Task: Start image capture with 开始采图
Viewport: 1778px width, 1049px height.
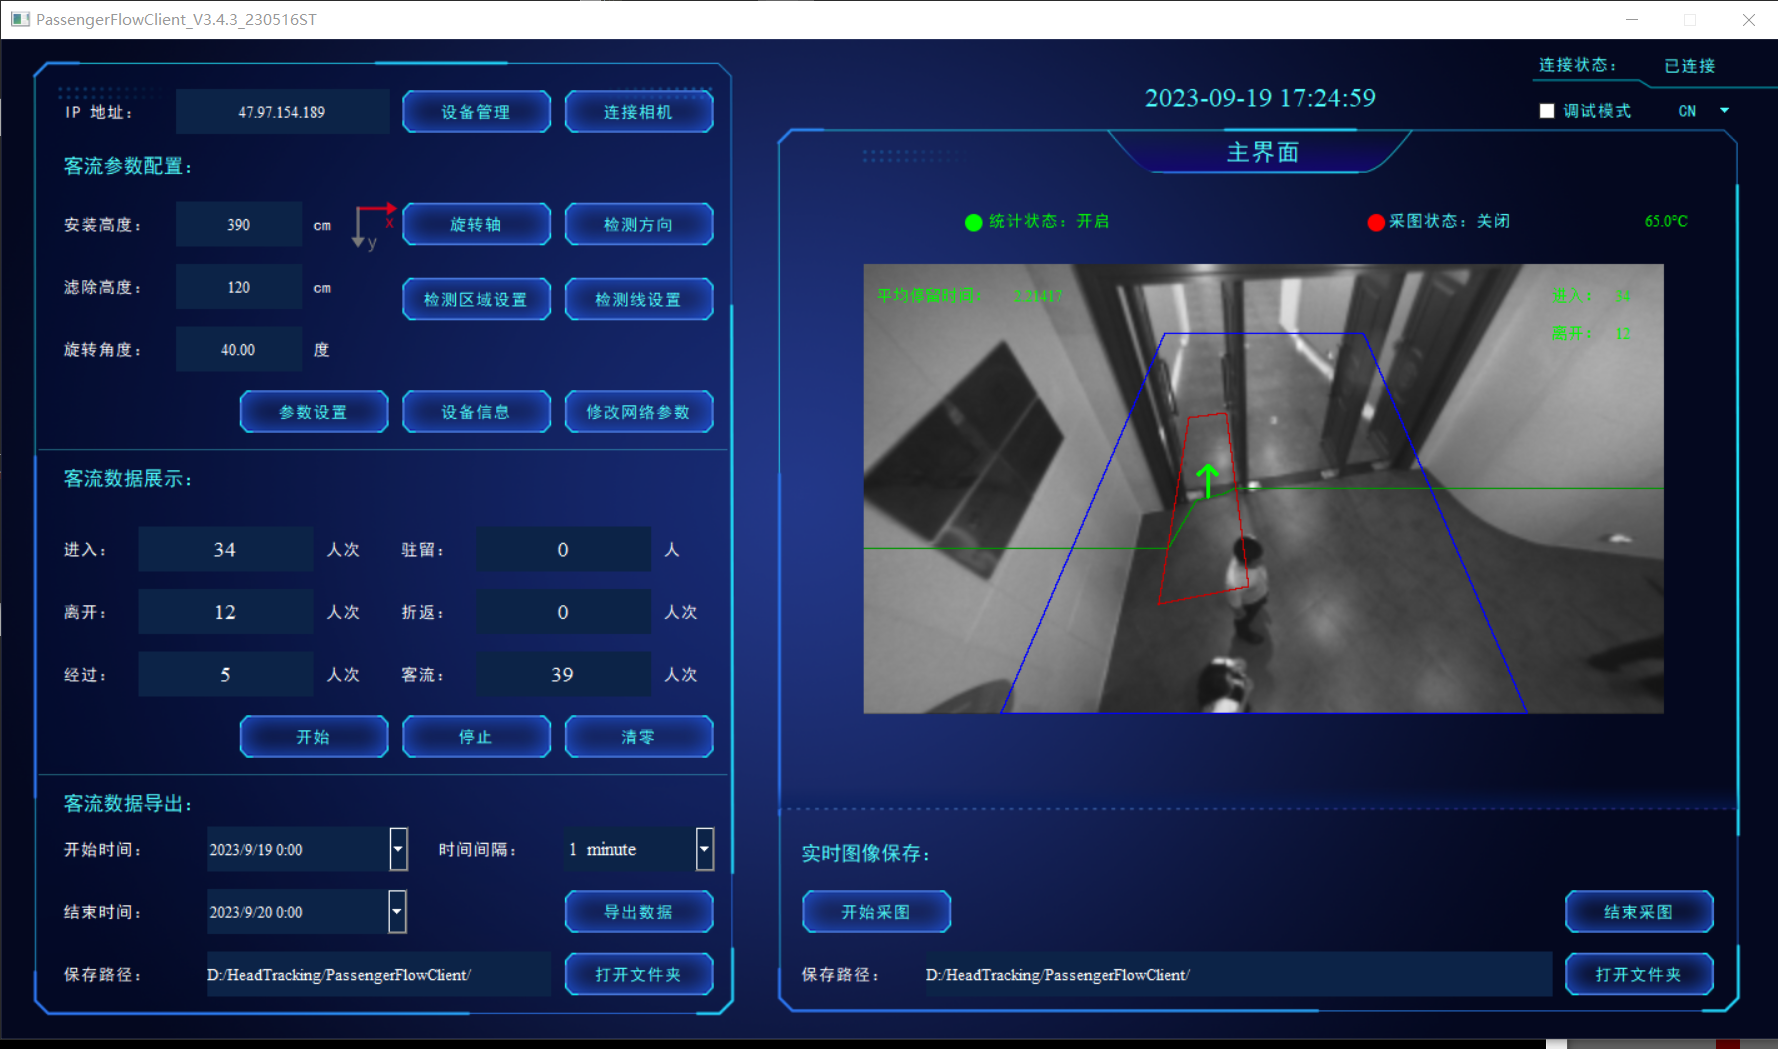Action: click(876, 912)
